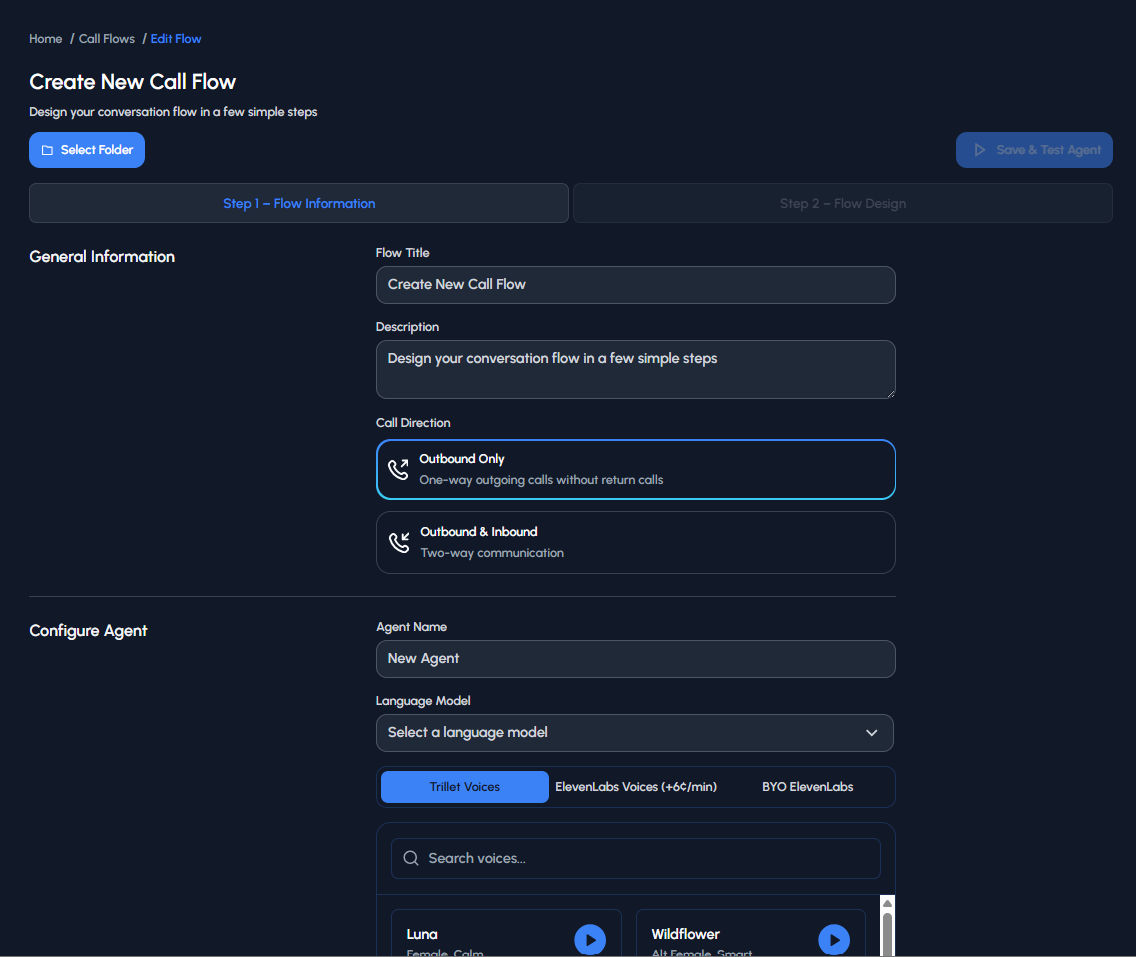Expand the language model chevron arrow
The height and width of the screenshot is (957, 1136).
869,733
